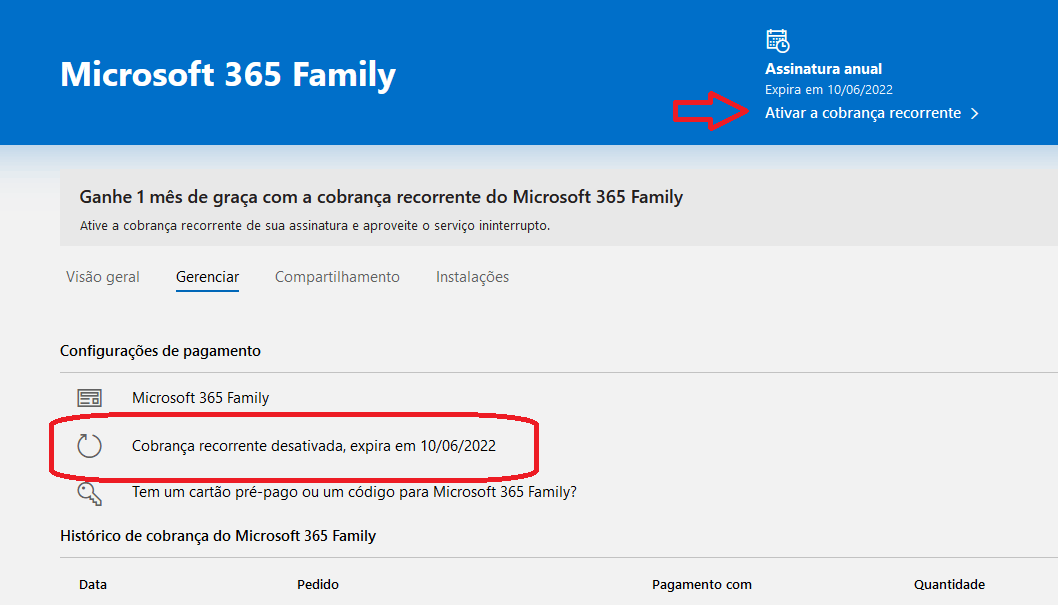
Task: Click 'Microsoft 365 Family' payment settings row
Action: (x=200, y=398)
